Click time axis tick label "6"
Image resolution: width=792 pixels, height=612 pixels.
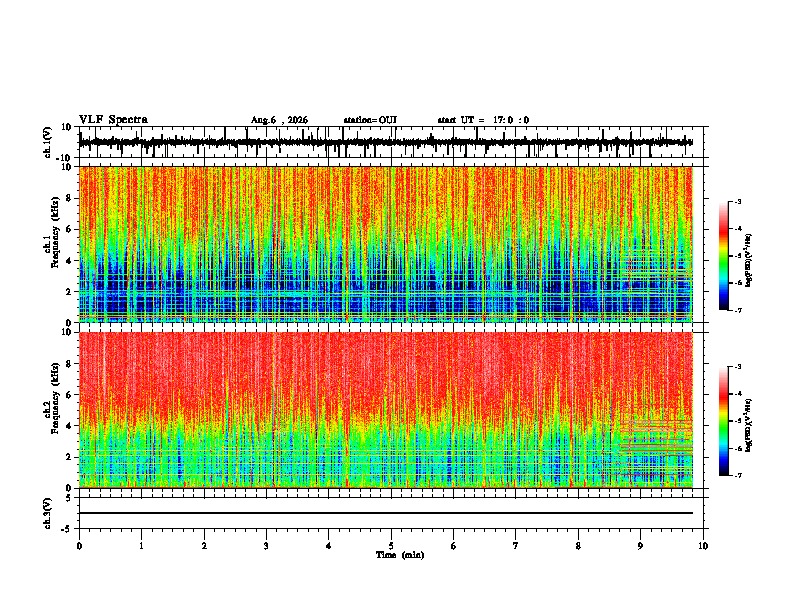453,546
